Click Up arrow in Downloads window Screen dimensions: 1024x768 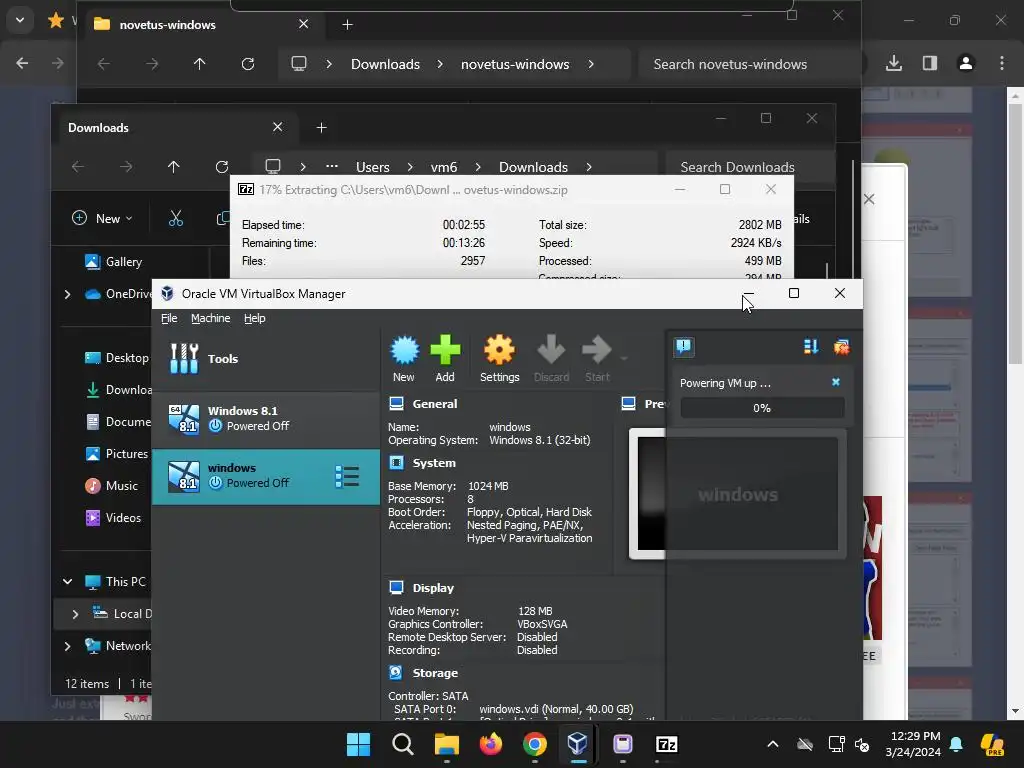[173, 167]
